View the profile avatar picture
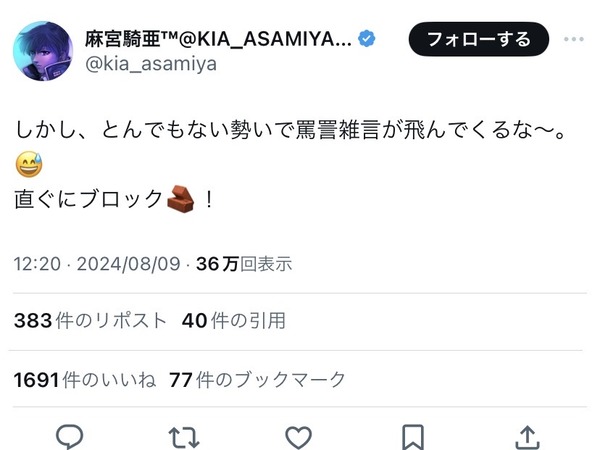 pos(43,51)
